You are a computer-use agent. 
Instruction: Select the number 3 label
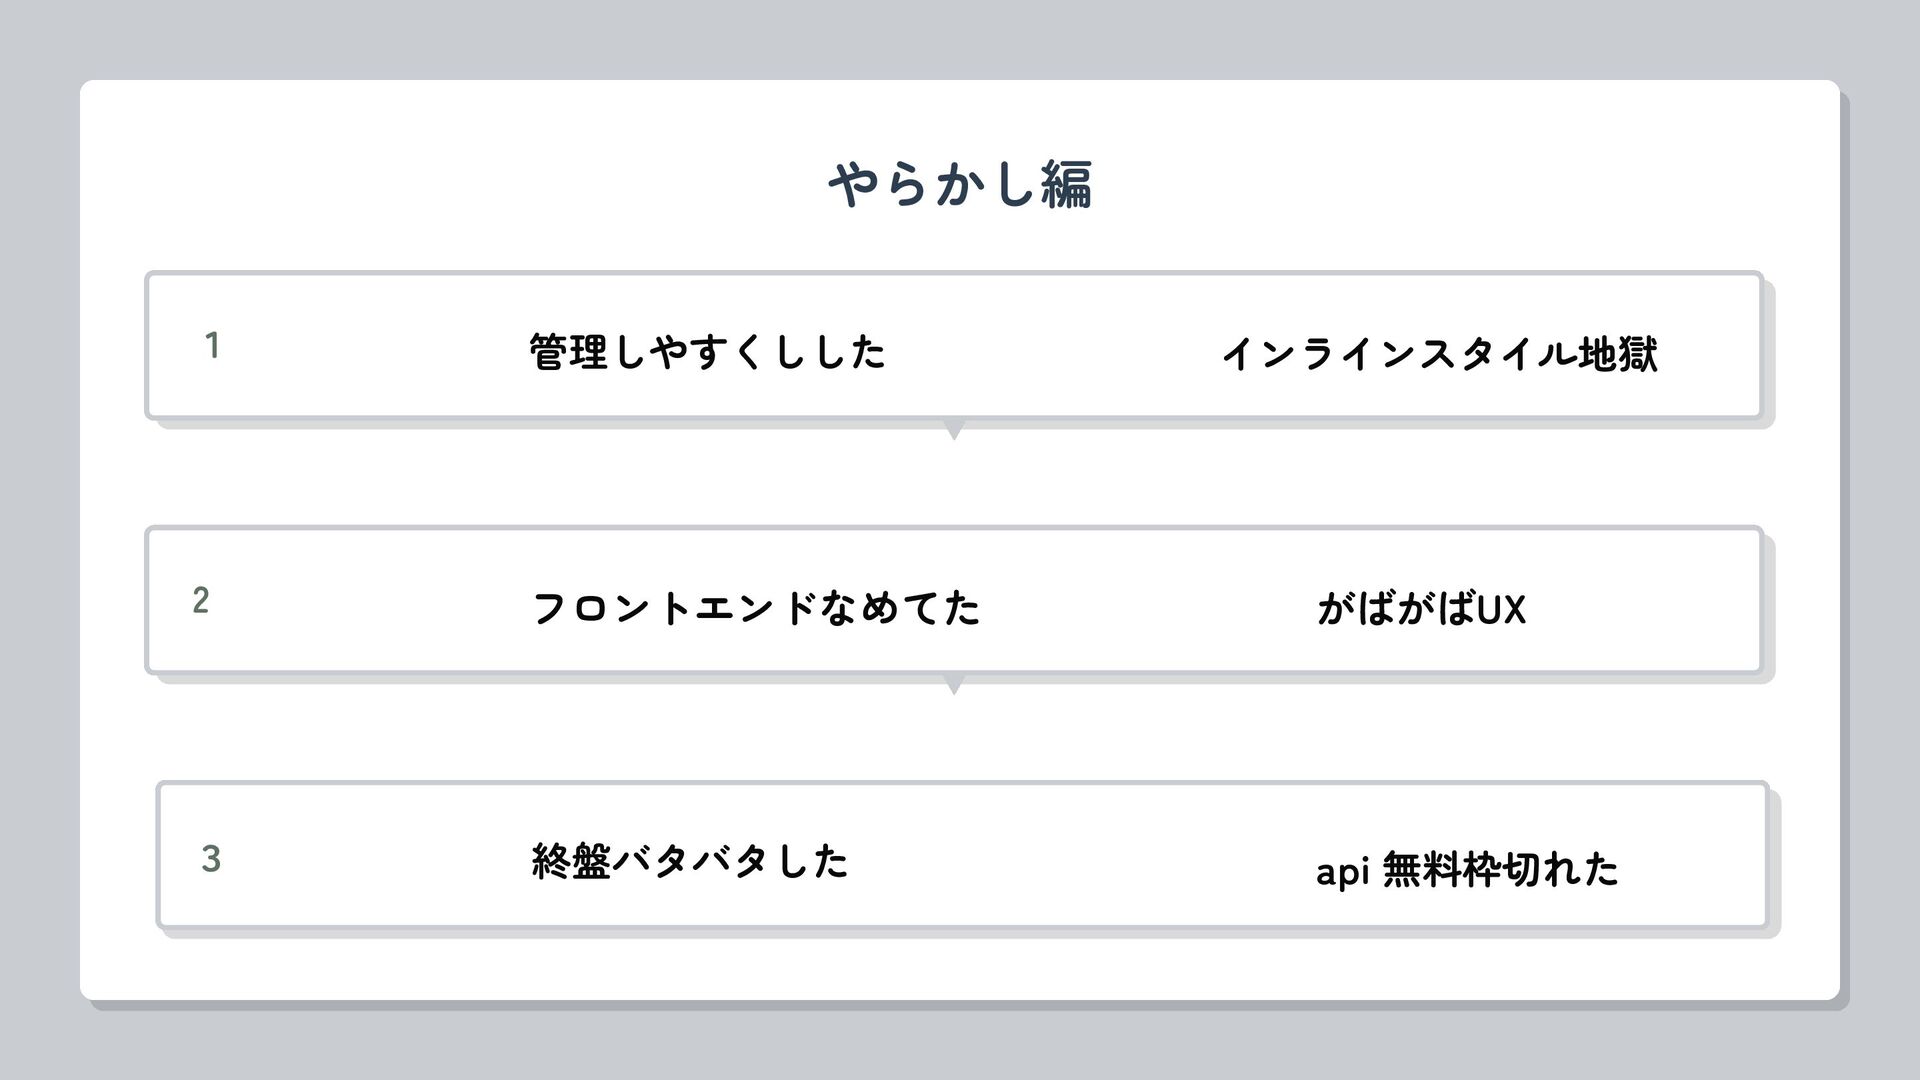point(211,858)
